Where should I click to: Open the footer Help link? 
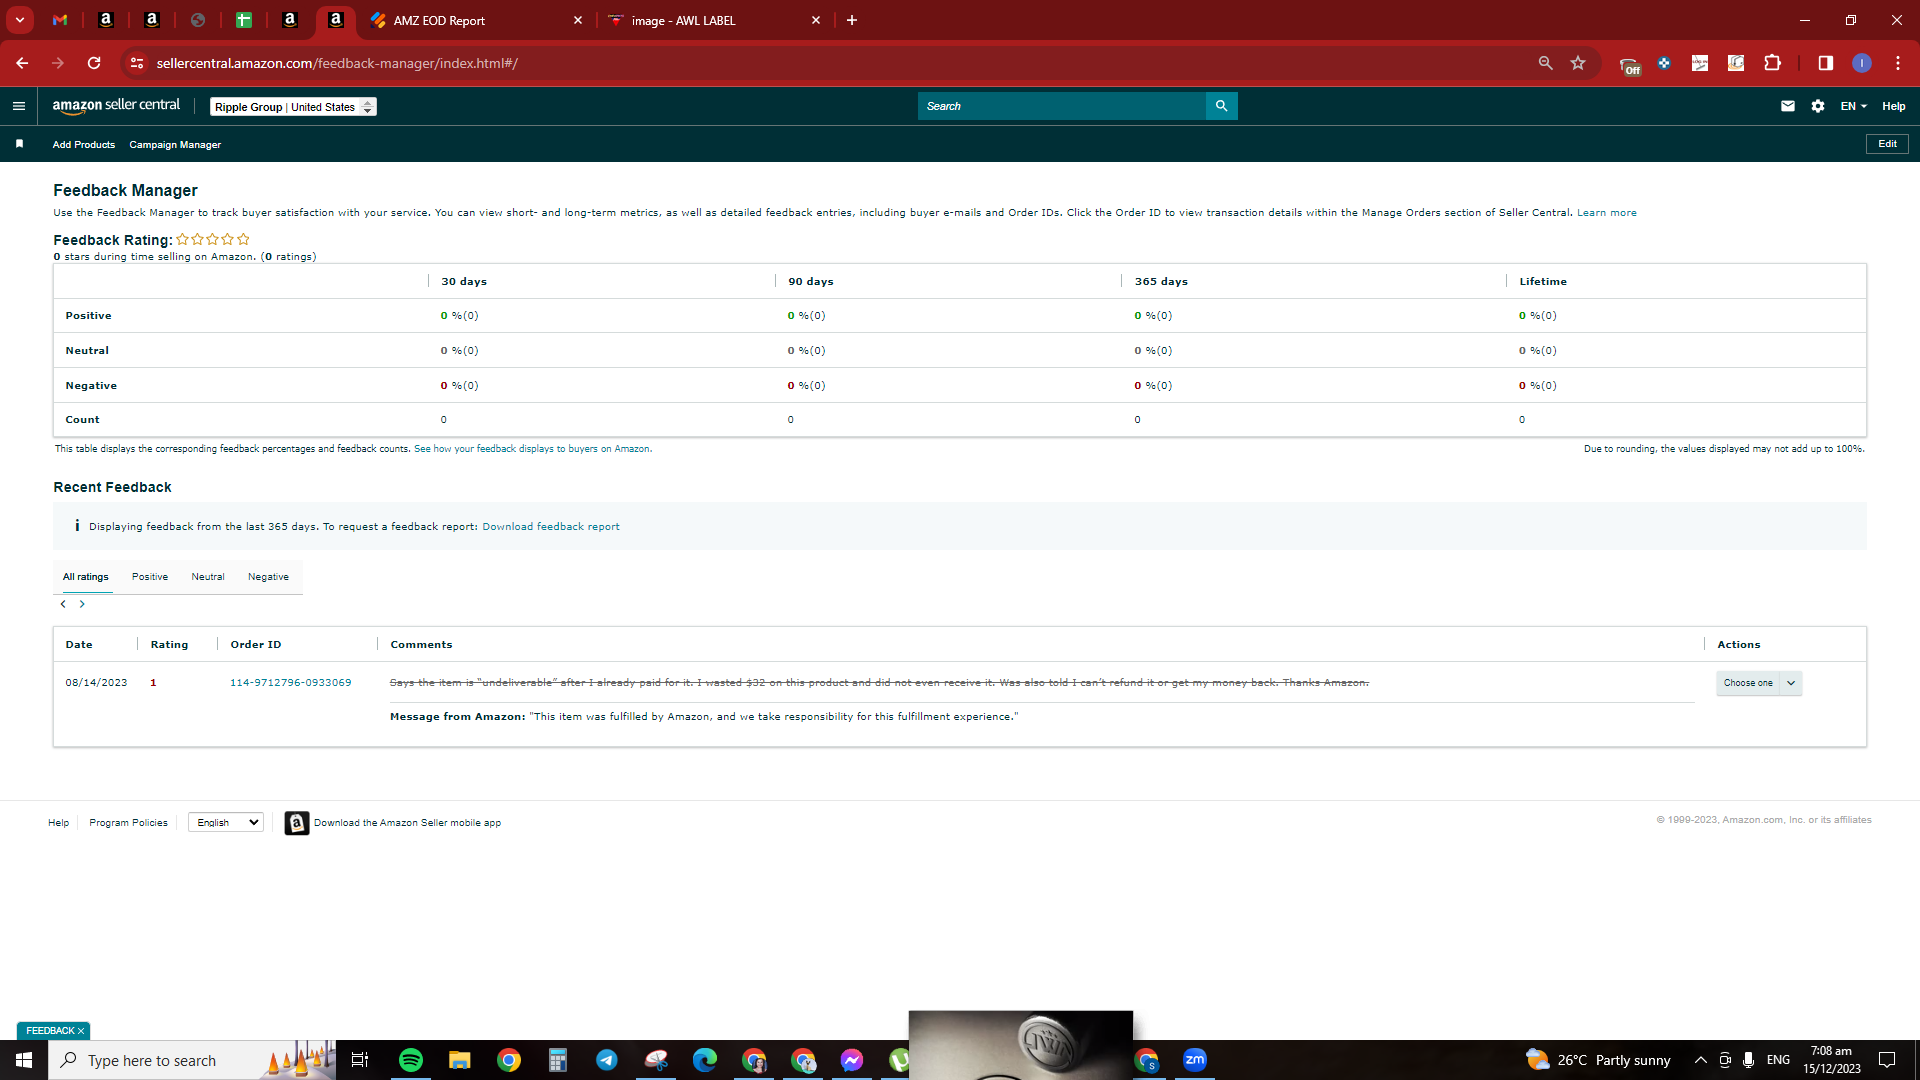pos(59,823)
